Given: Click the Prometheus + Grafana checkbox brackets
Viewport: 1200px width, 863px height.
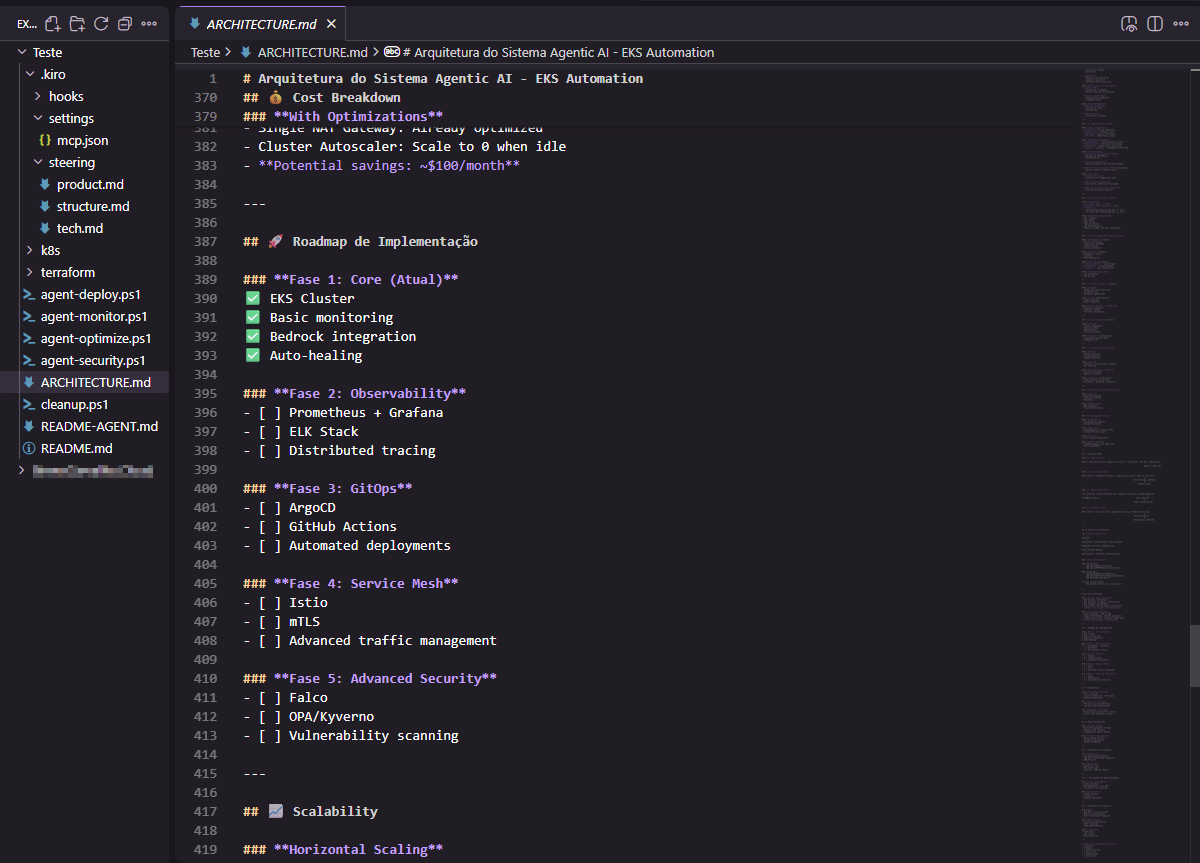Looking at the screenshot, I should [x=269, y=412].
